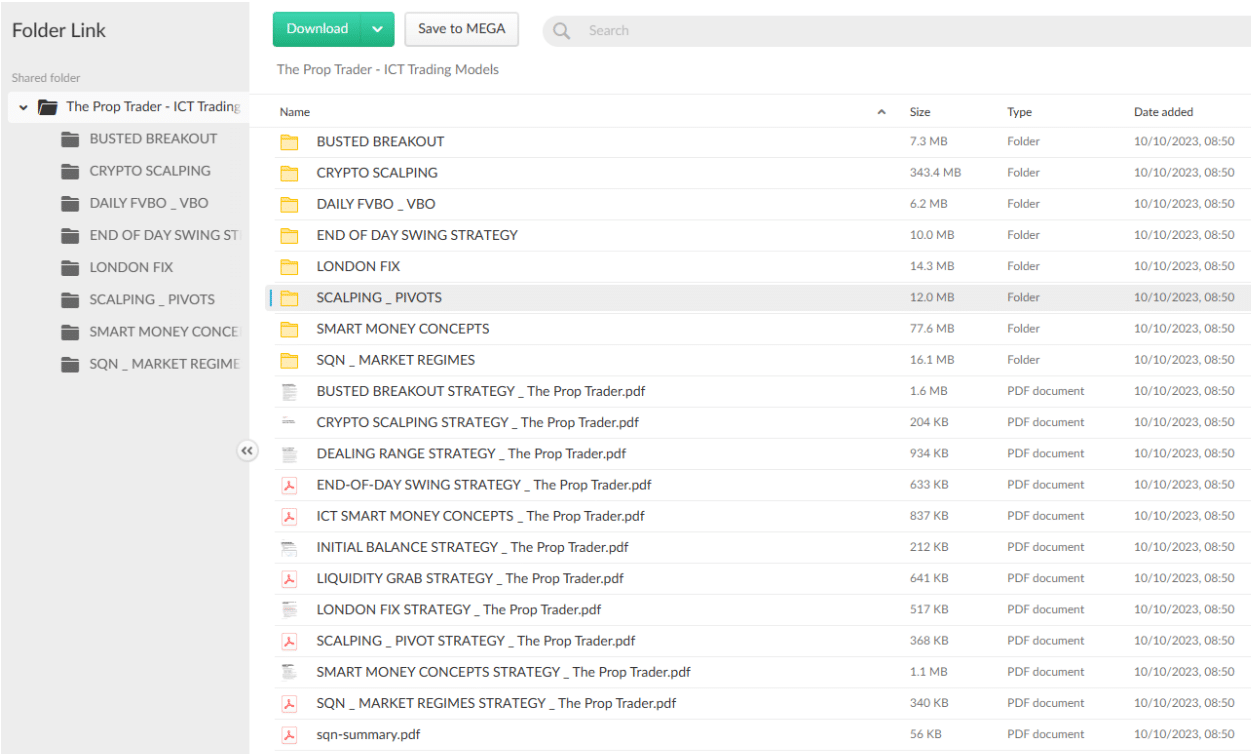The image size is (1251, 754).
Task: Select DAILY FVBO _ VBO in the sidebar tree
Action: point(148,203)
